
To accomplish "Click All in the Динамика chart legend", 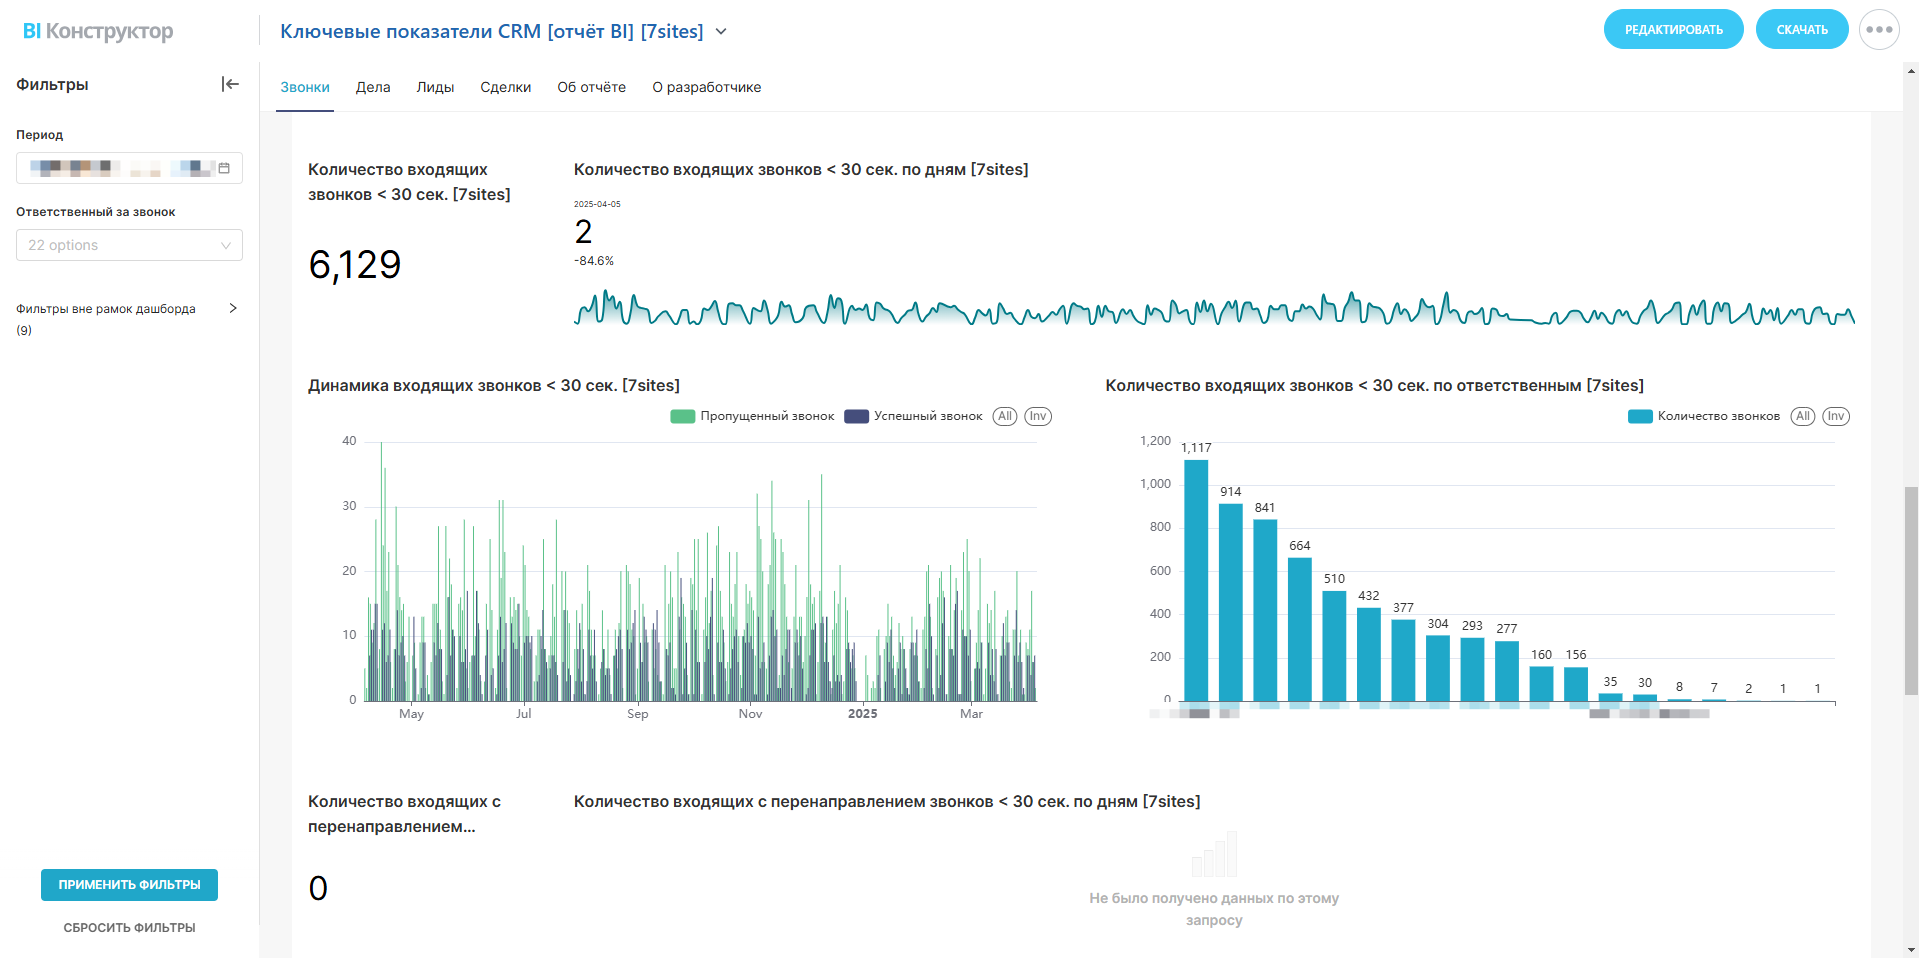I will coord(1004,416).
